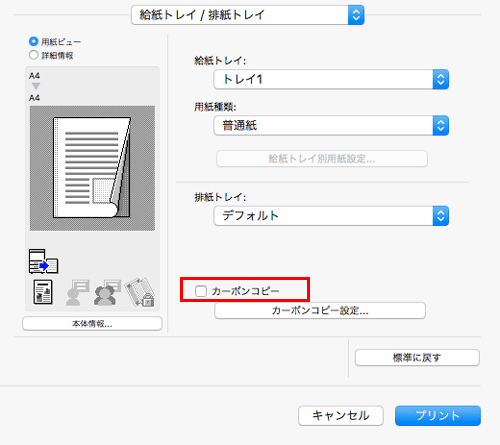Click the blue プリント button

pos(438,416)
